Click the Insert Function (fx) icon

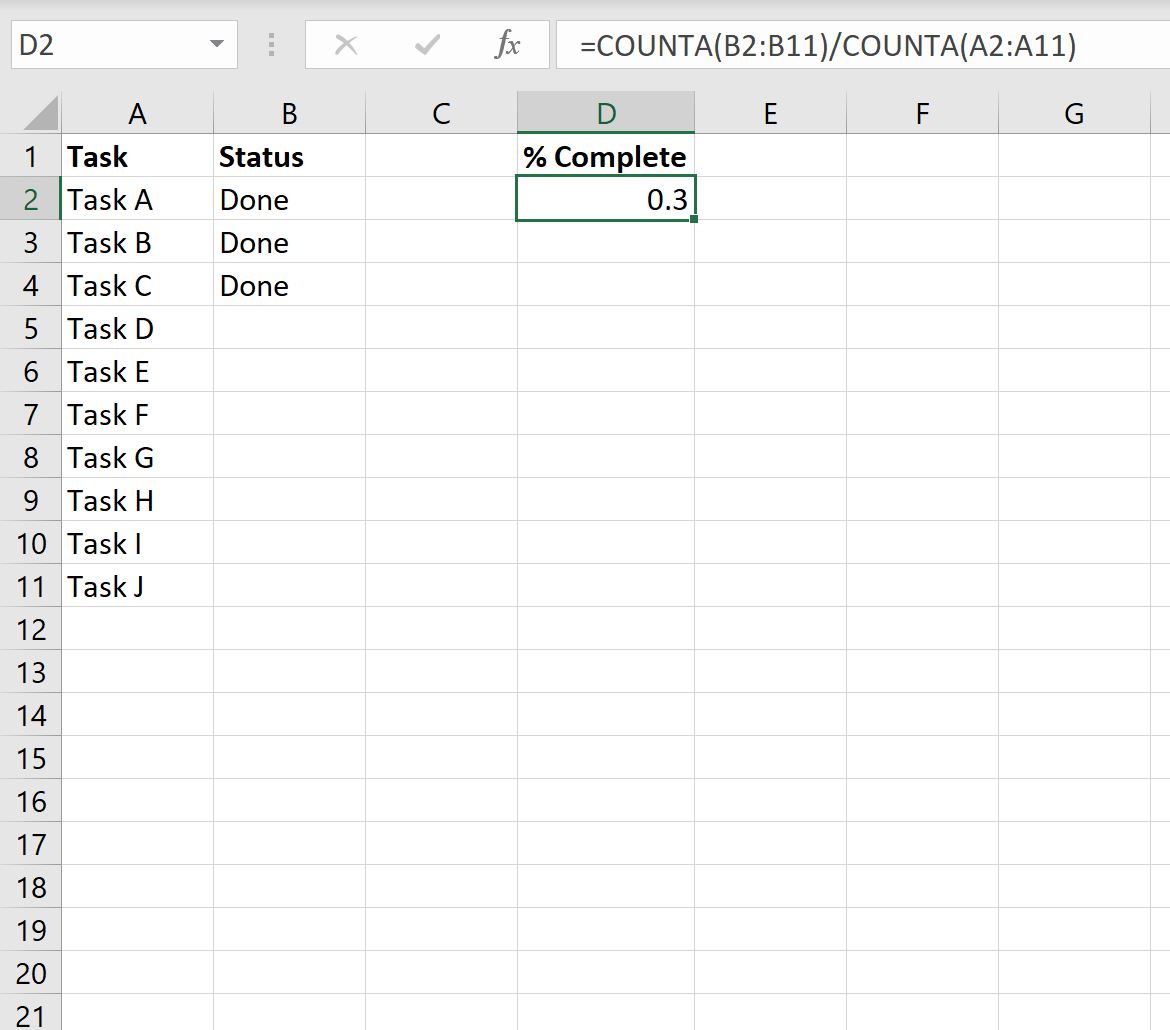coord(509,44)
